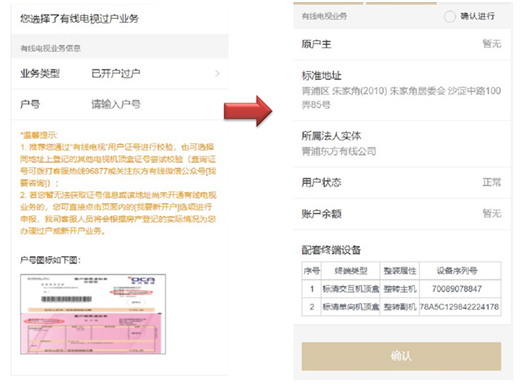
Task: Click the 用户状态 label
Action: pyautogui.click(x=321, y=182)
